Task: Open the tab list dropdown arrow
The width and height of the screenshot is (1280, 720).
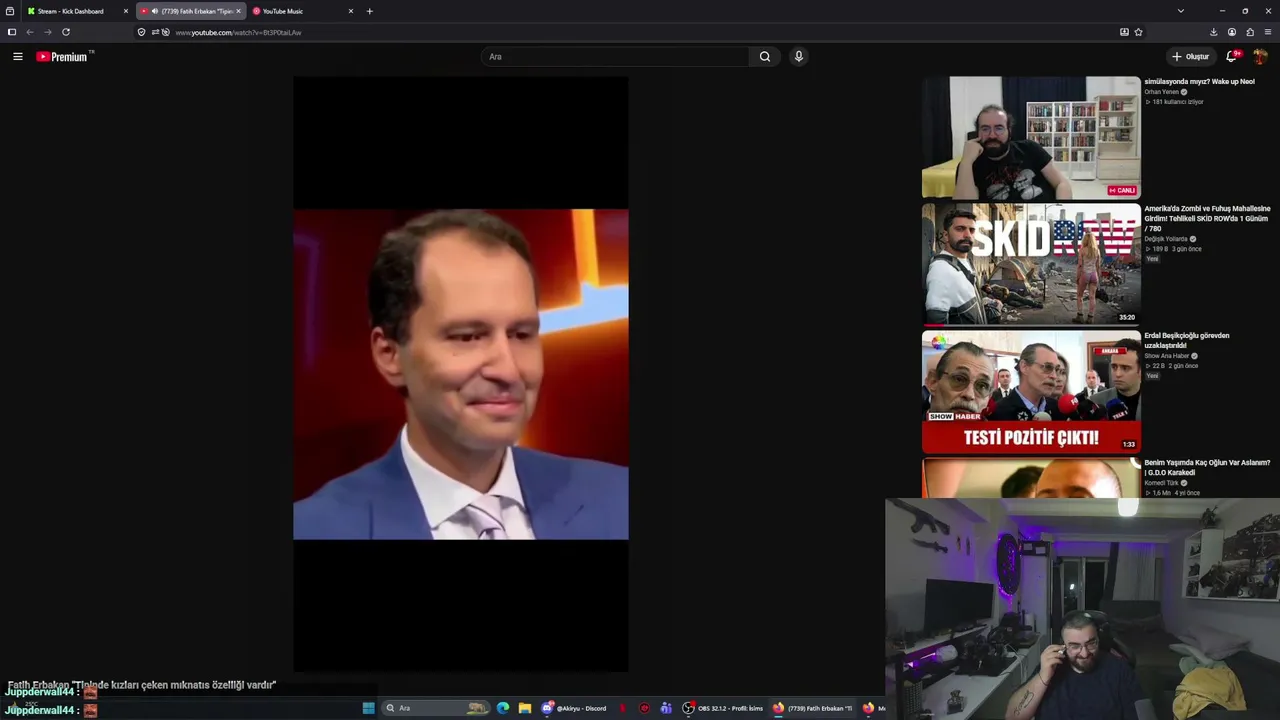Action: coord(1181,11)
